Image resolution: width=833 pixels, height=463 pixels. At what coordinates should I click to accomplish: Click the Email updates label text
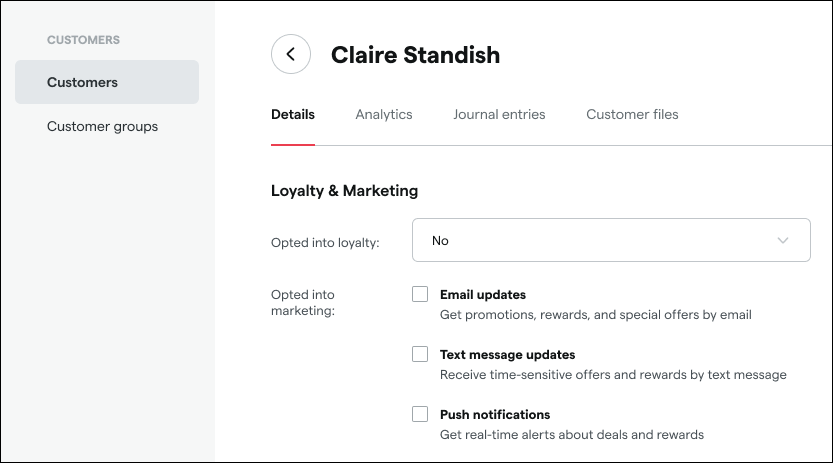click(x=483, y=295)
